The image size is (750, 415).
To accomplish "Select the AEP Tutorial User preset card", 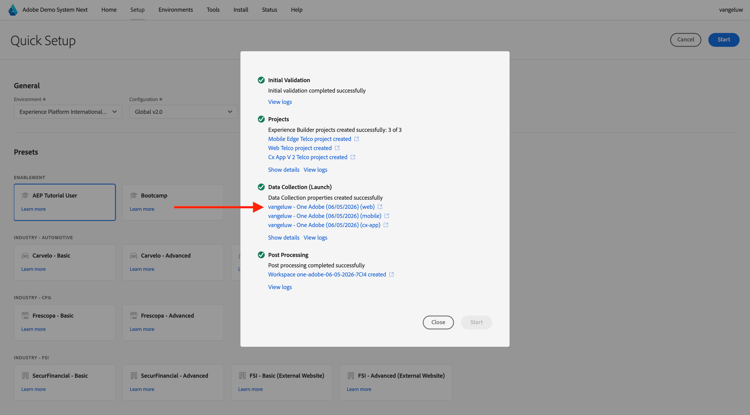I will pos(65,202).
